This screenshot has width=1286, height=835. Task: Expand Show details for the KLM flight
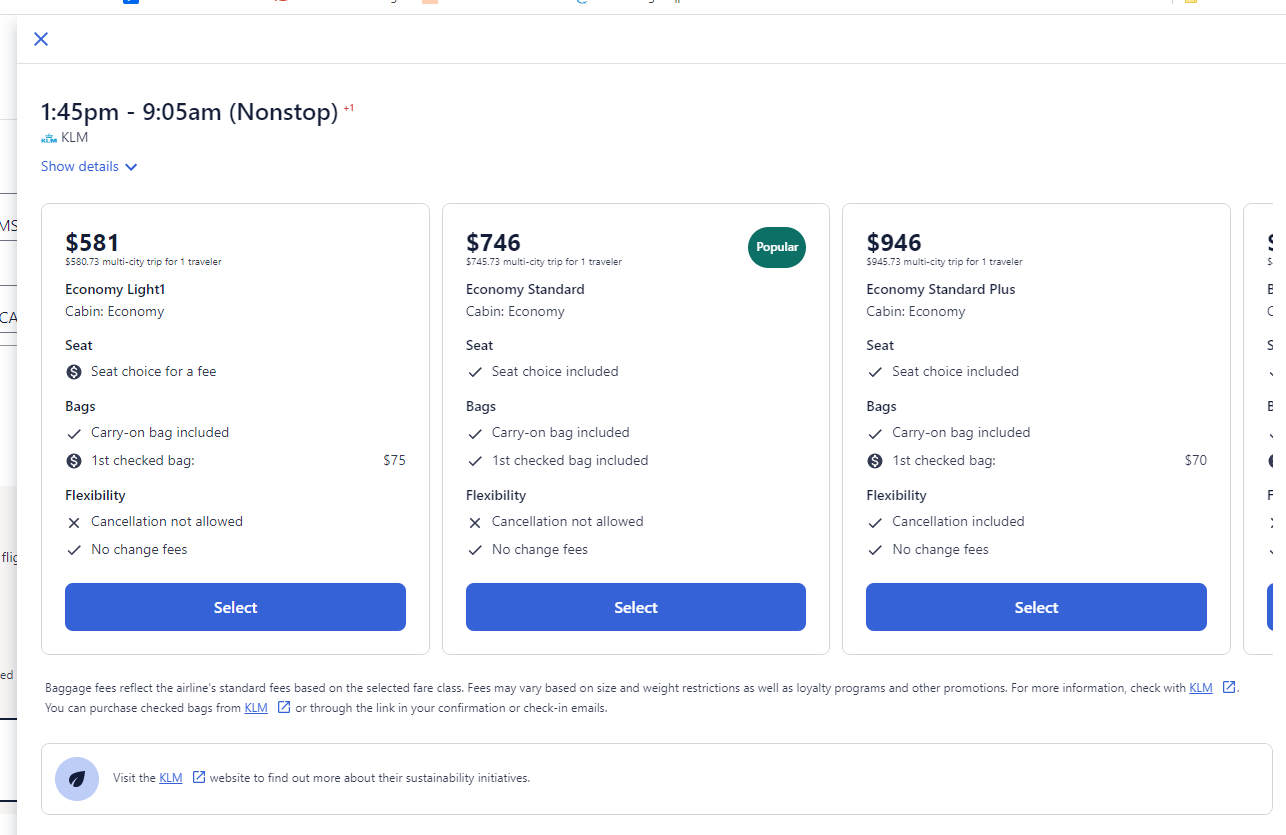click(80, 167)
